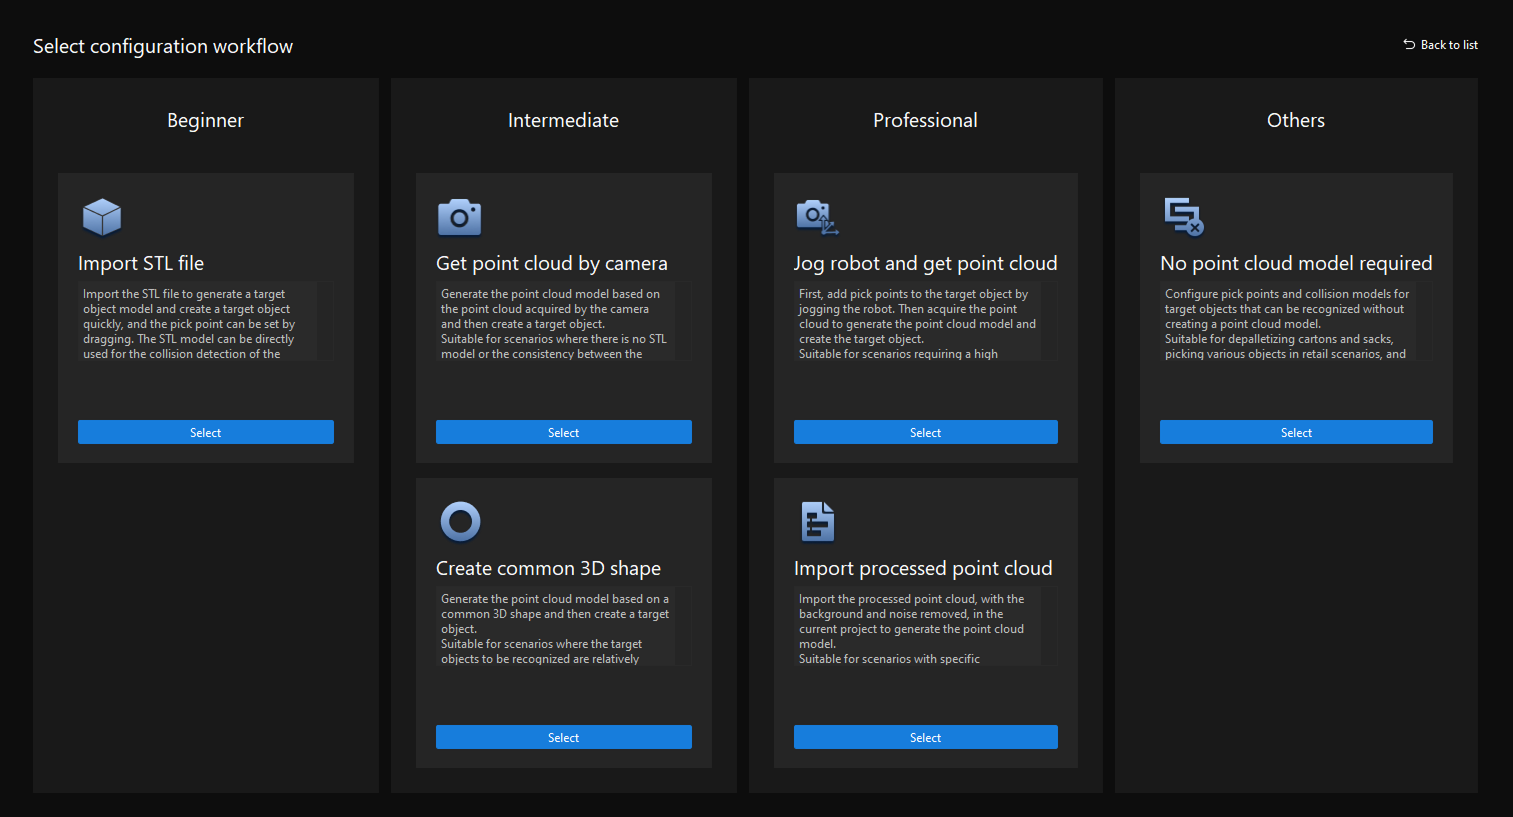Click the camera icon for Get point cloud
The height and width of the screenshot is (817, 1513).
(x=459, y=217)
